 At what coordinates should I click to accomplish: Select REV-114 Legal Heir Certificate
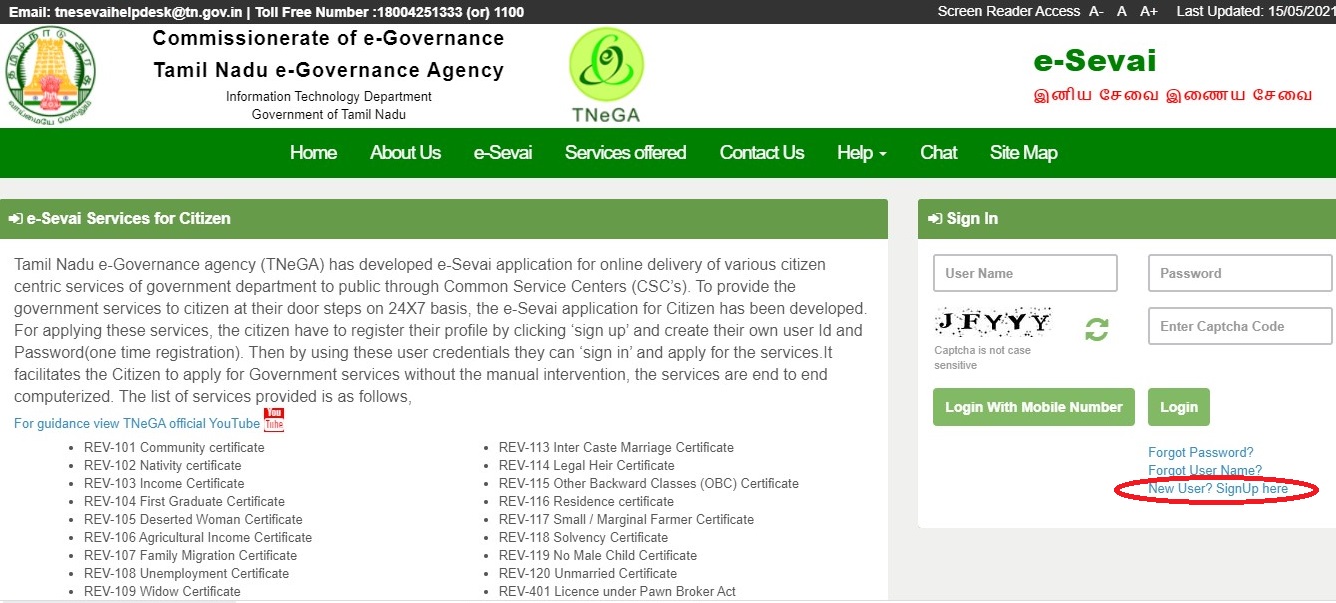(587, 466)
